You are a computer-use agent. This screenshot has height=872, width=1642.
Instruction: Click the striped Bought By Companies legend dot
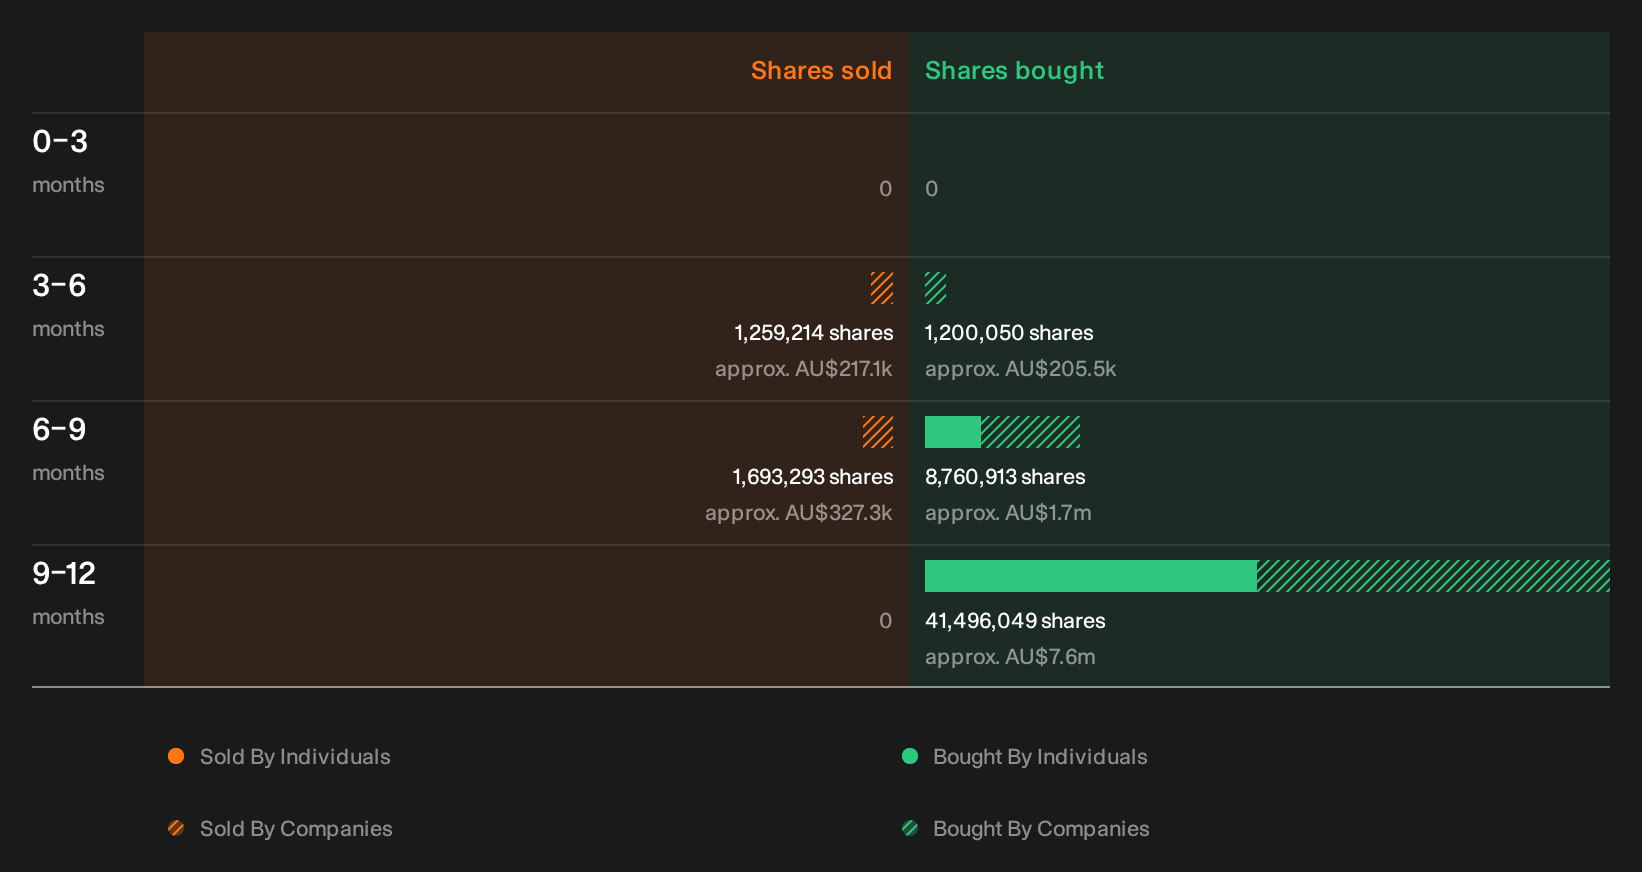coord(910,828)
